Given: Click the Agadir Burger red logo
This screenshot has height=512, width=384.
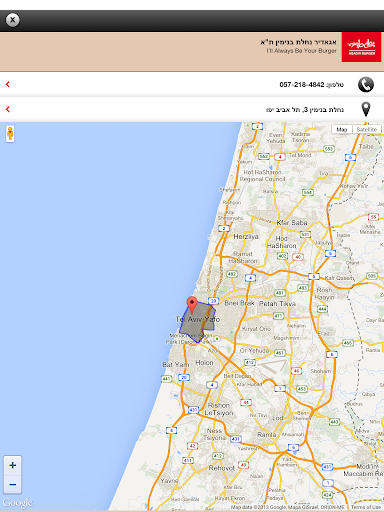Looking at the screenshot, I should tap(361, 47).
